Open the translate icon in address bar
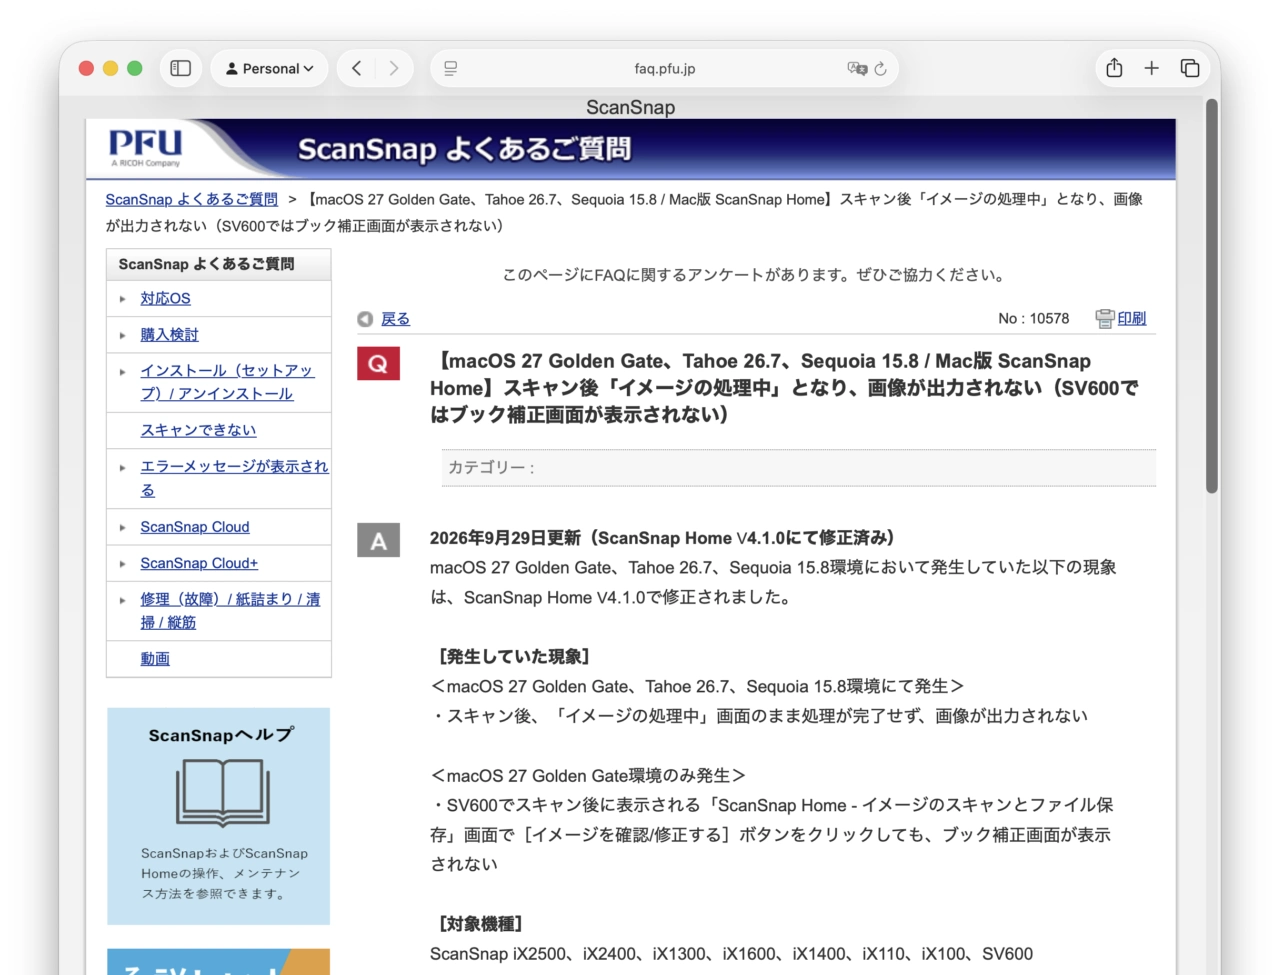1280x975 pixels. click(857, 68)
